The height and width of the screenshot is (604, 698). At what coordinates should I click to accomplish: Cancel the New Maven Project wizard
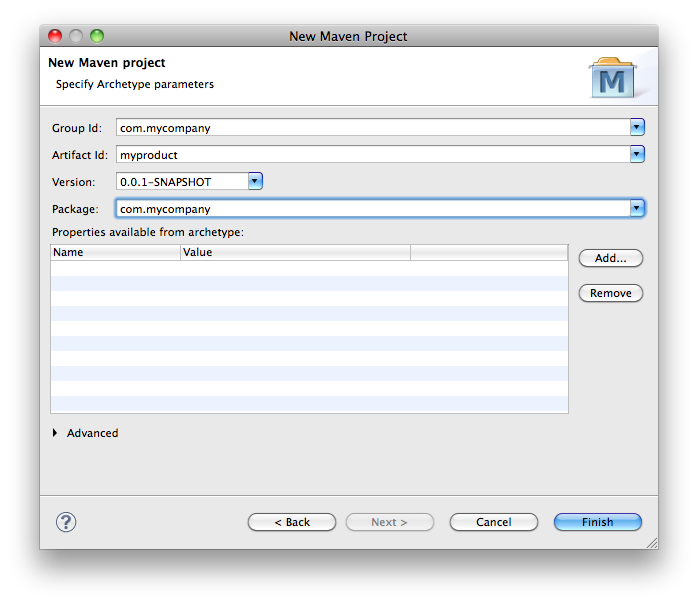(x=494, y=522)
